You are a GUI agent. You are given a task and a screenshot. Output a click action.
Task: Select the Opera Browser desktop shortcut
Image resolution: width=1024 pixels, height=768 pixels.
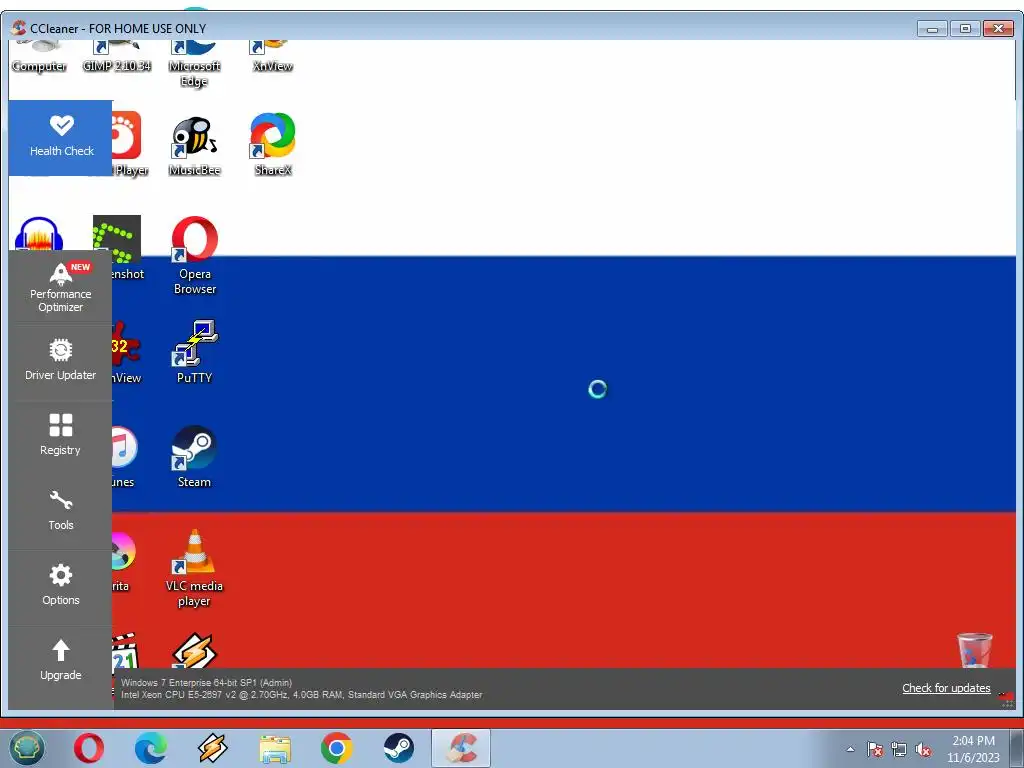click(195, 256)
